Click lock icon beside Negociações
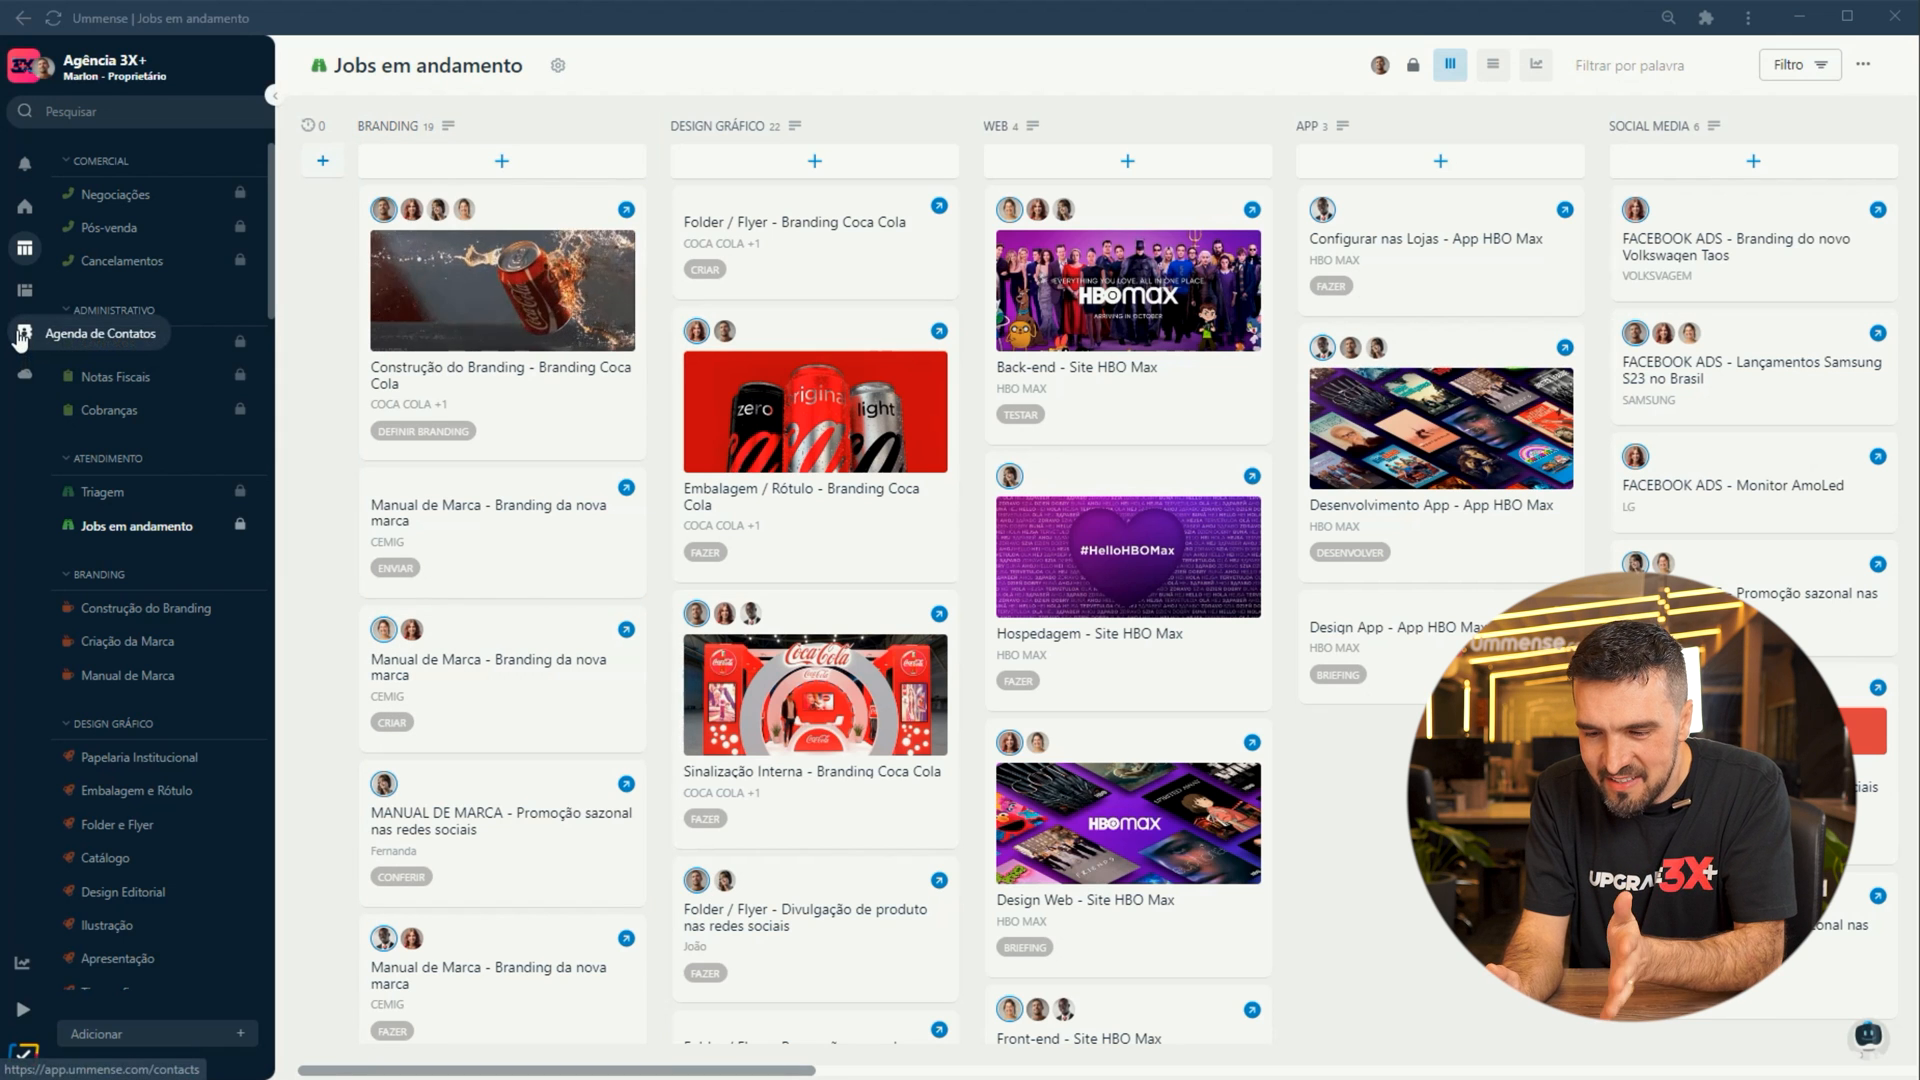1920x1080 pixels. (240, 193)
